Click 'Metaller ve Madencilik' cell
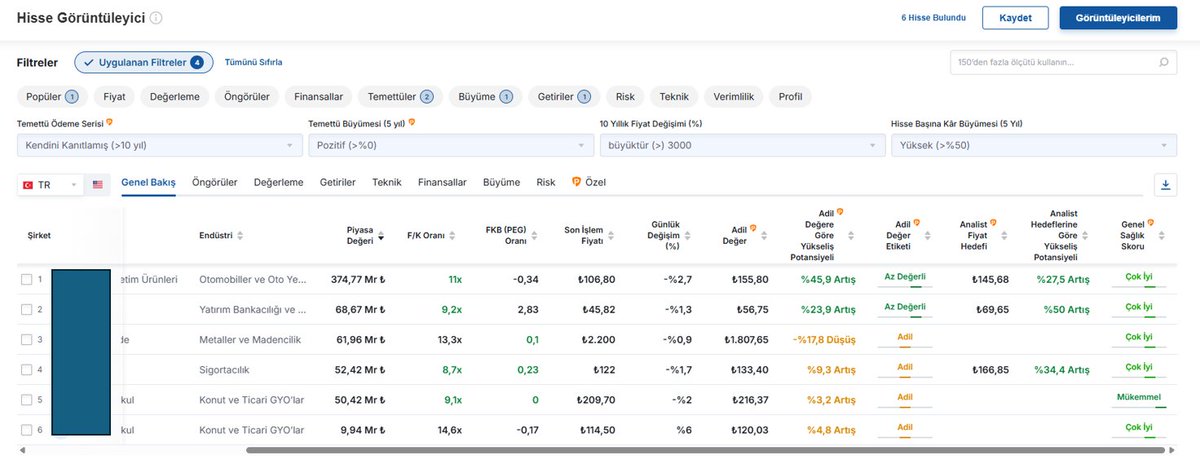The height and width of the screenshot is (460, 1200). [x=252, y=340]
